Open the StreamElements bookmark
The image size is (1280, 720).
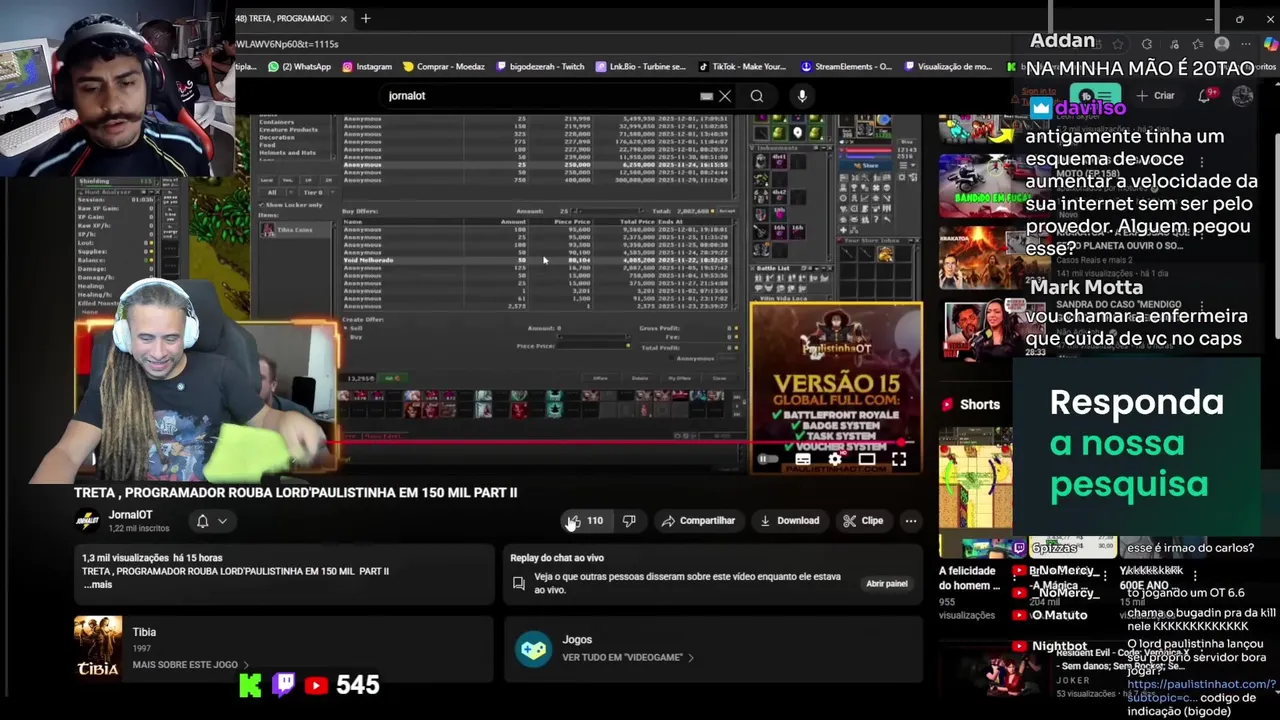pos(846,67)
